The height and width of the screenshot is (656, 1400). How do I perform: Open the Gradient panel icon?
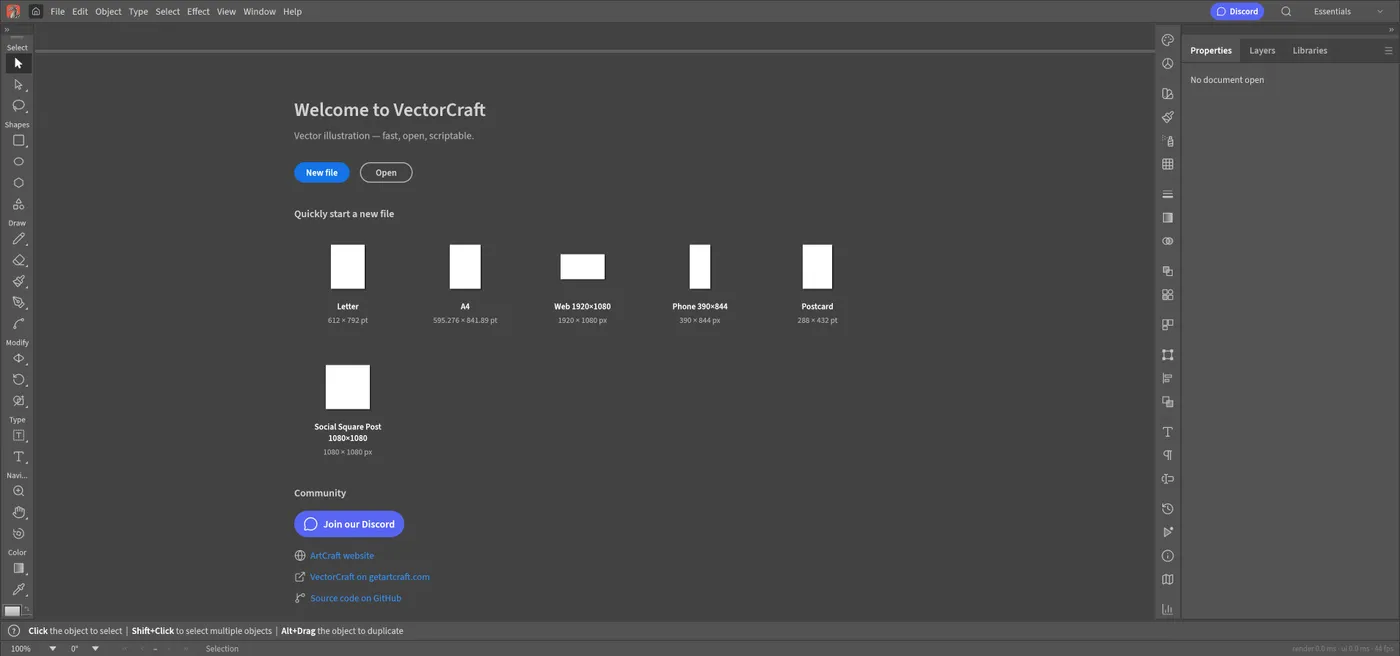(x=1167, y=217)
